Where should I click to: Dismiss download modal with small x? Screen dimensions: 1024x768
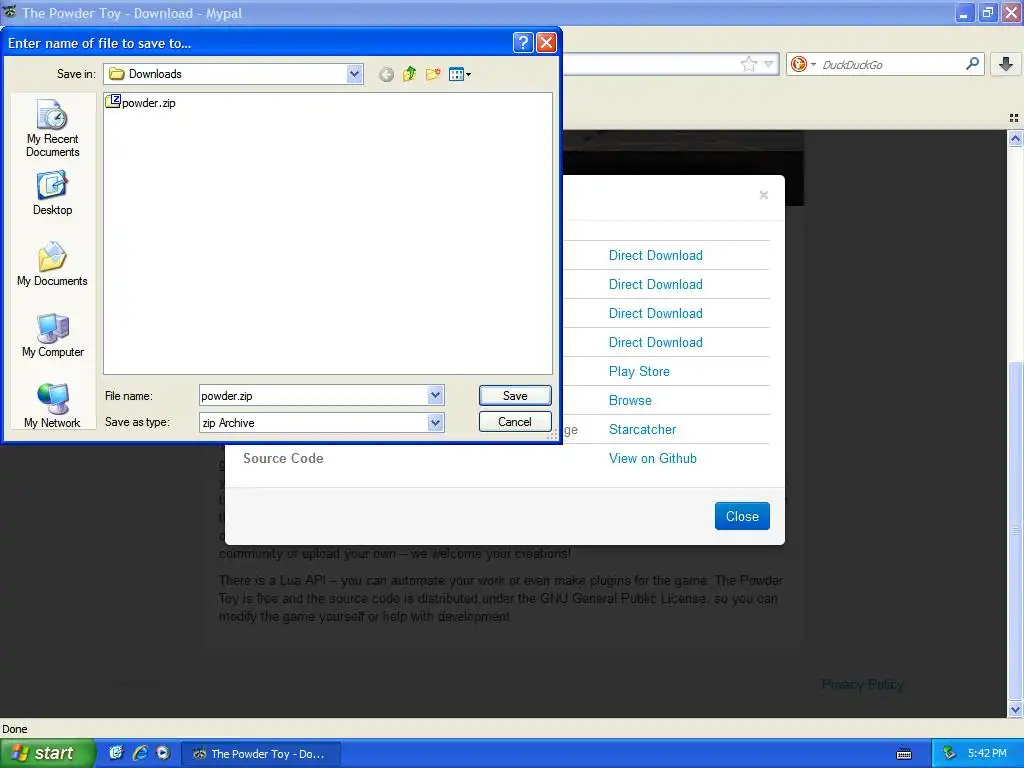point(763,195)
